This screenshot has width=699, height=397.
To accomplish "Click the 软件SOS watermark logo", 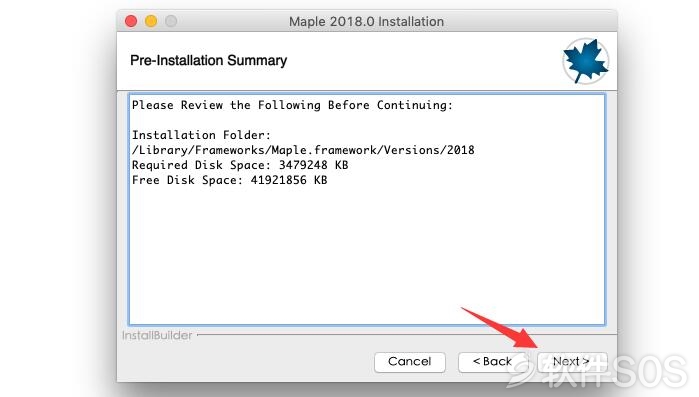I will [x=597, y=371].
